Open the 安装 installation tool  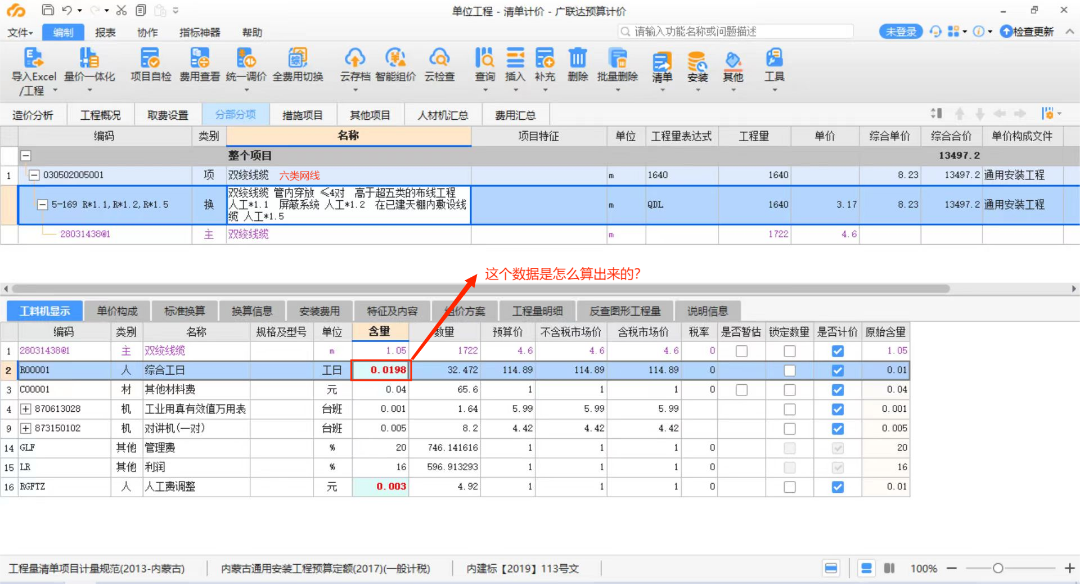pos(697,67)
